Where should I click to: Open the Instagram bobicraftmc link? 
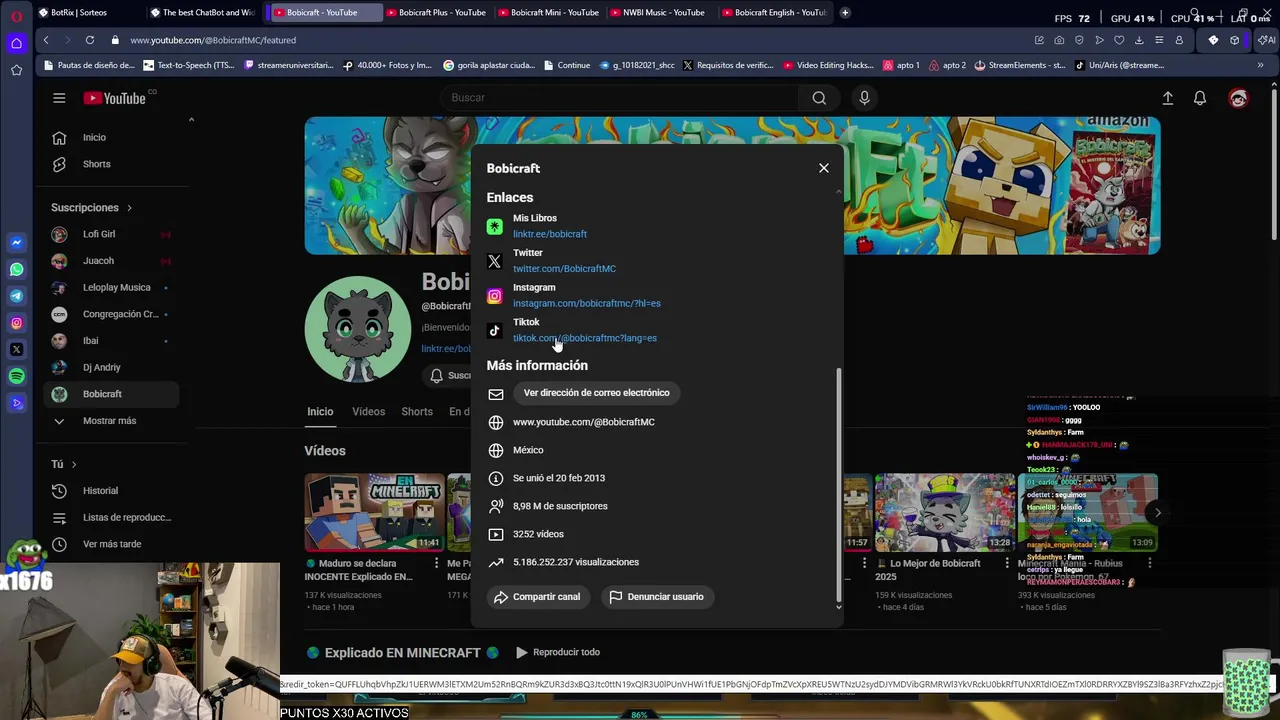click(x=587, y=303)
